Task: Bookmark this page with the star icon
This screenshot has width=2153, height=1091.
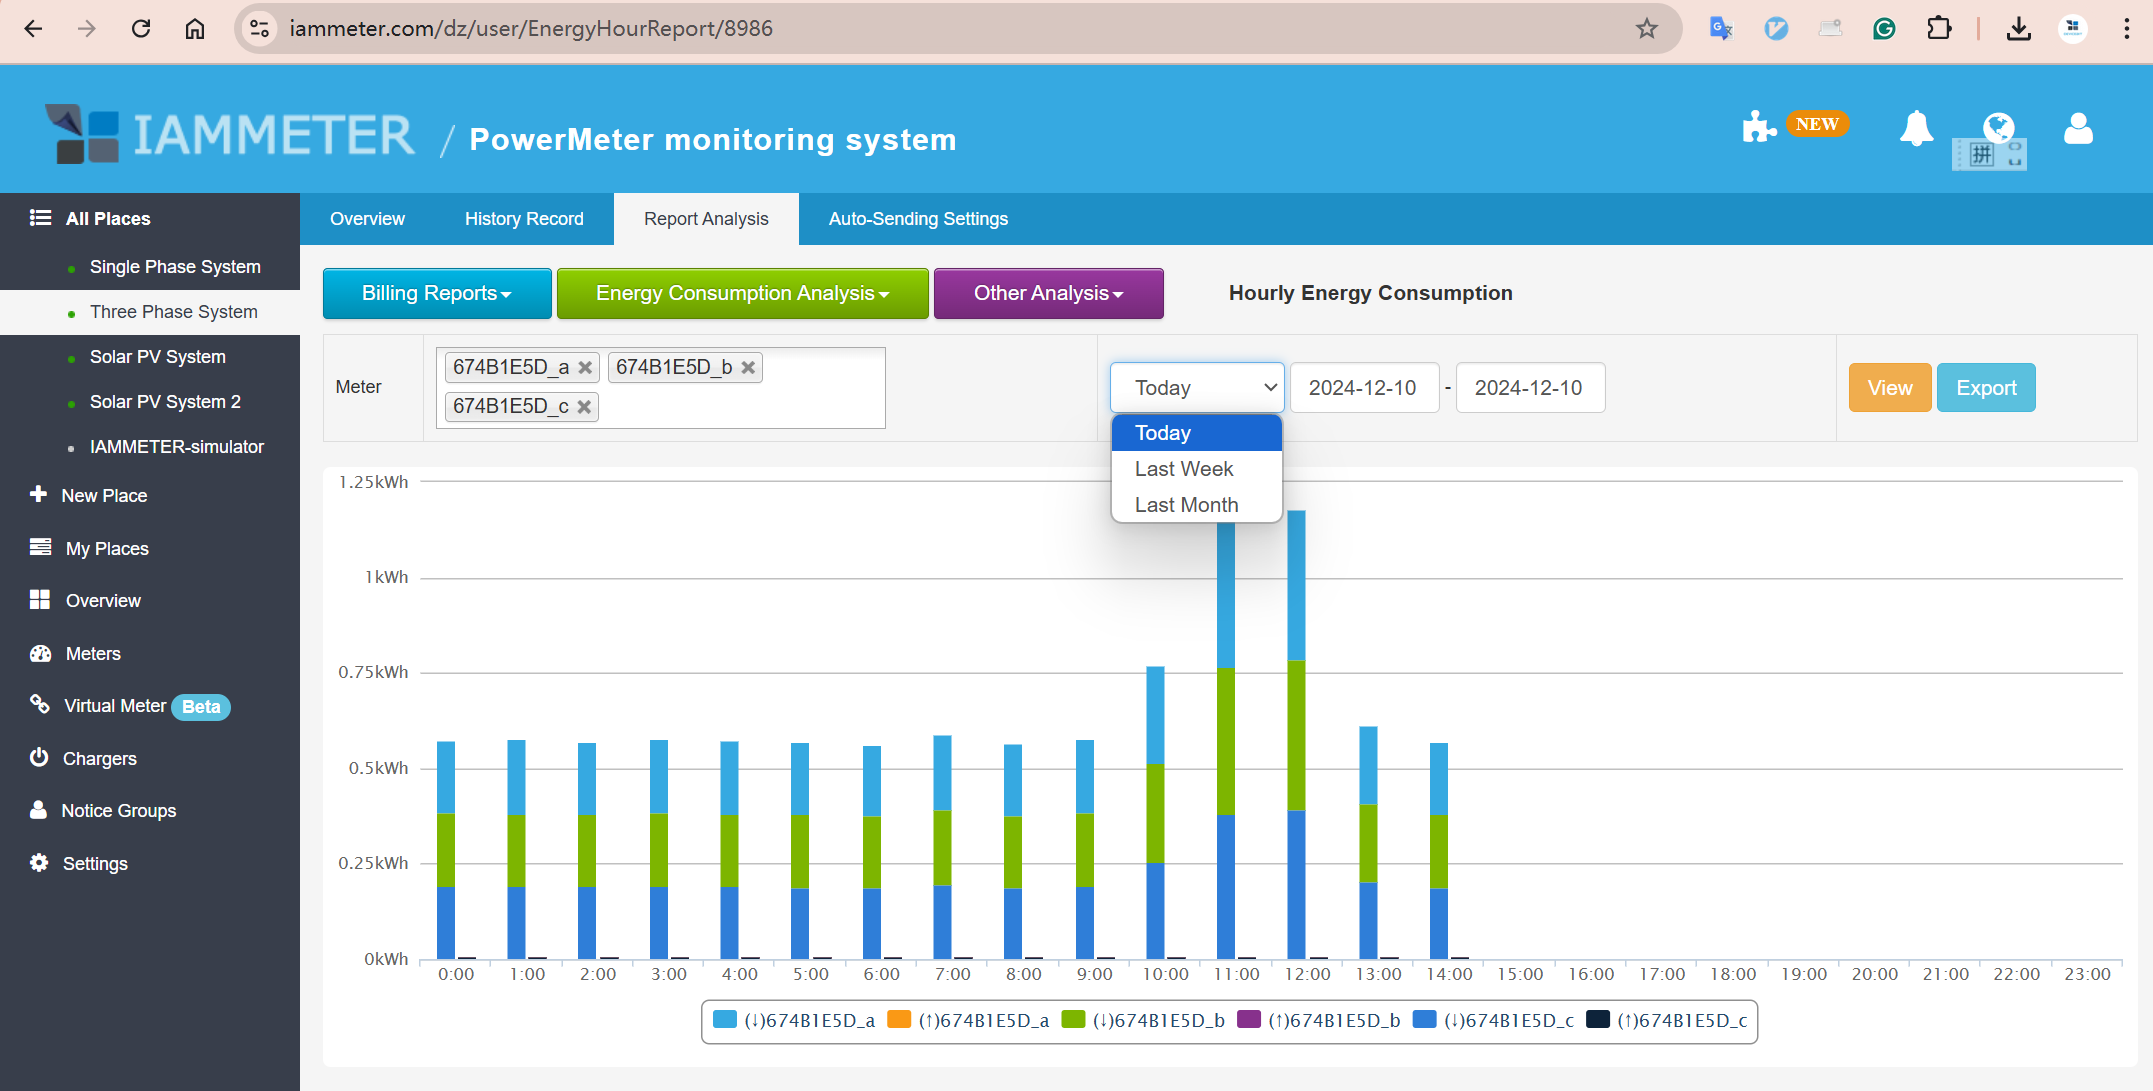Action: (1647, 28)
